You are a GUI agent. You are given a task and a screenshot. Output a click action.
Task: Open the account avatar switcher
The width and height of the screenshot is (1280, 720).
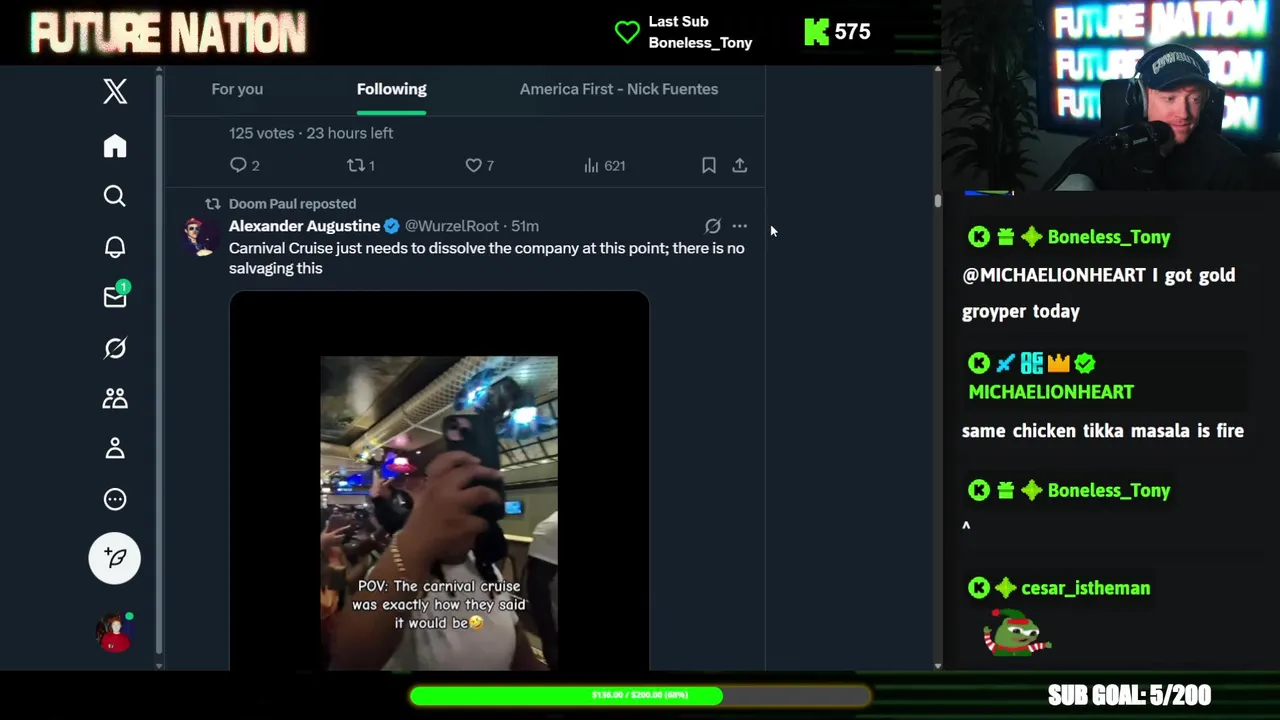(115, 632)
